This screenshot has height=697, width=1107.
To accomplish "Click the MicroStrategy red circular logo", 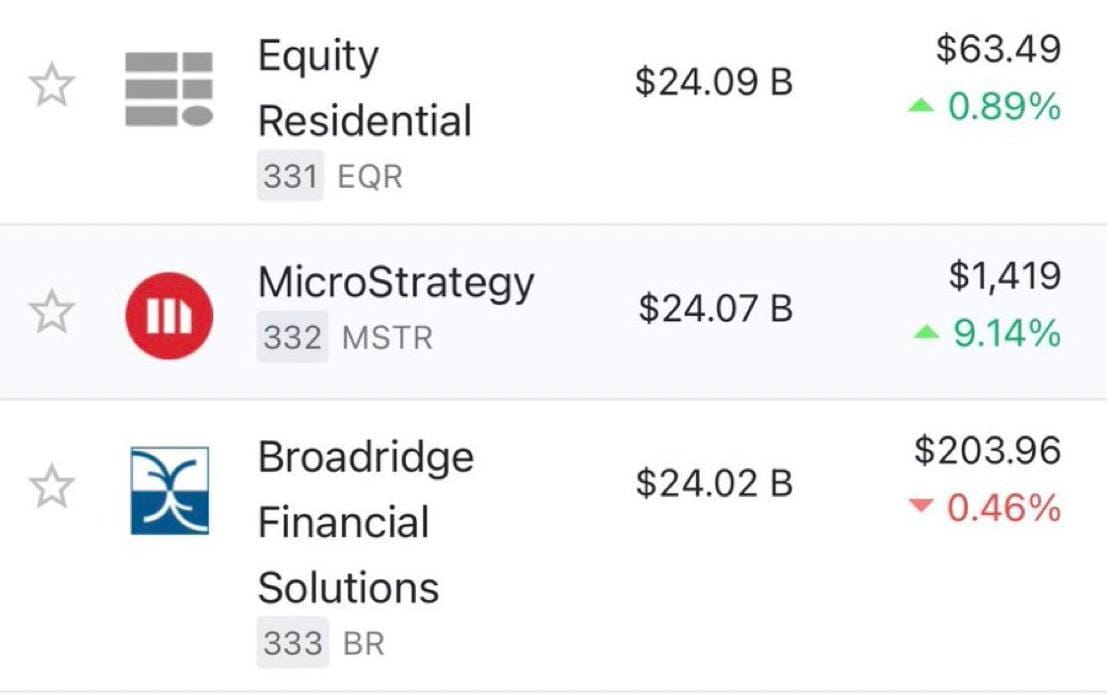I will pyautogui.click(x=166, y=313).
